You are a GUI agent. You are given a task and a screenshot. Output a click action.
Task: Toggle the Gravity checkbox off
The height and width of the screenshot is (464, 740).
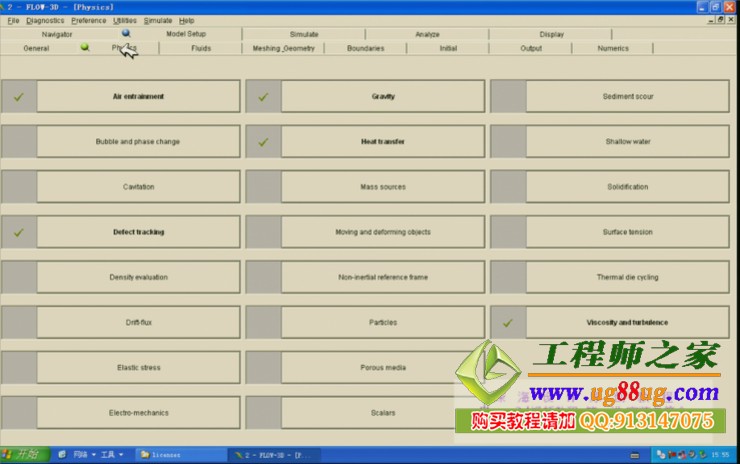263,97
